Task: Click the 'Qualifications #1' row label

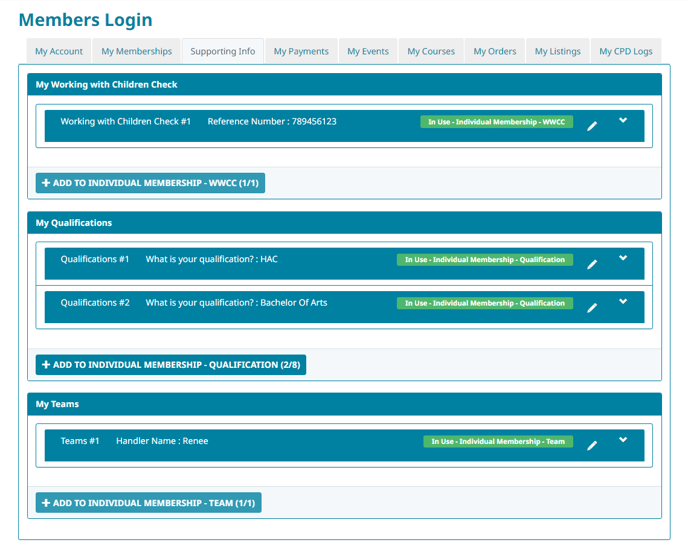Action: coord(95,259)
